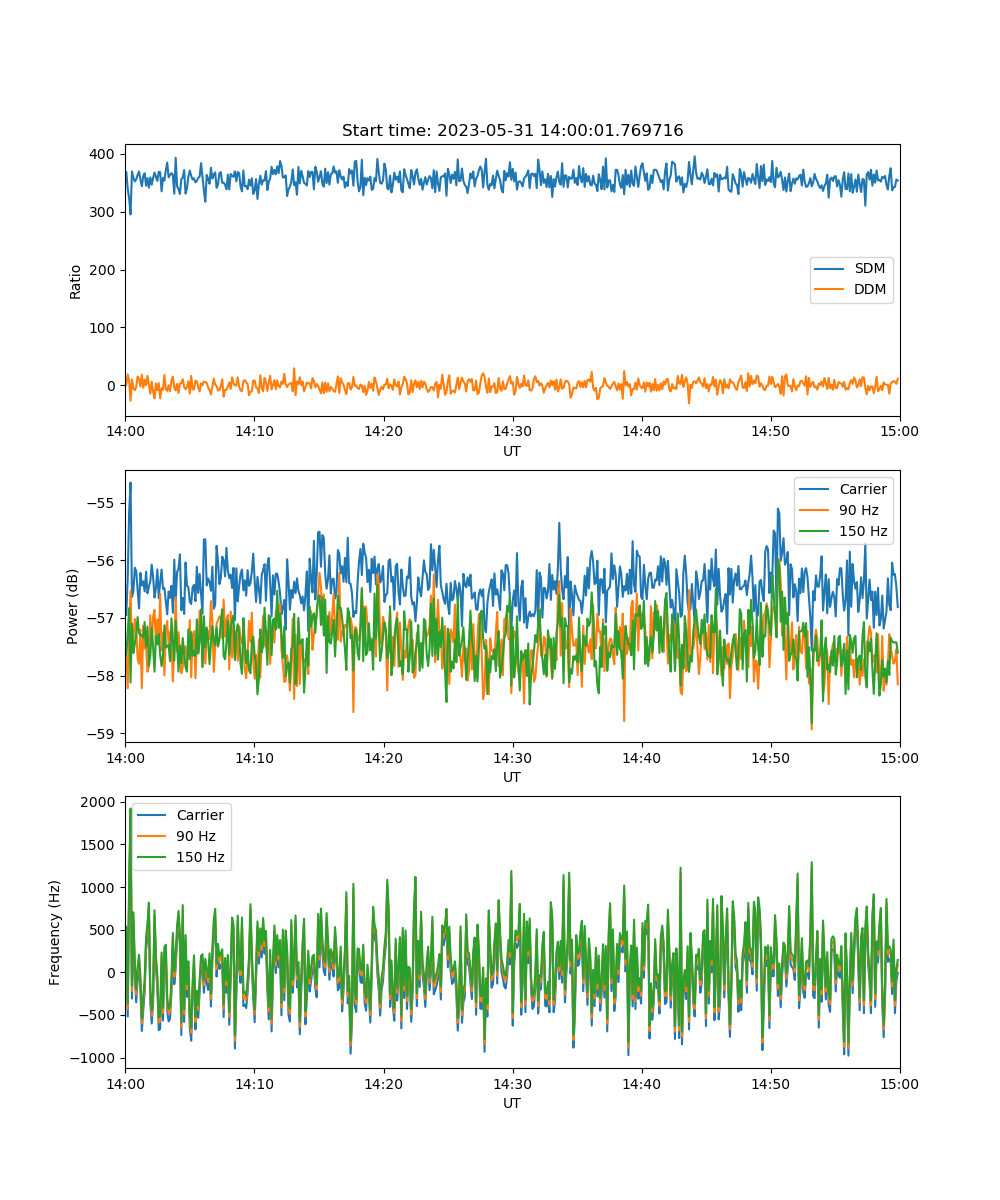Click the 90 Hz legend entry in Power plot
Screen dimensions: 1000x1200
point(838,510)
